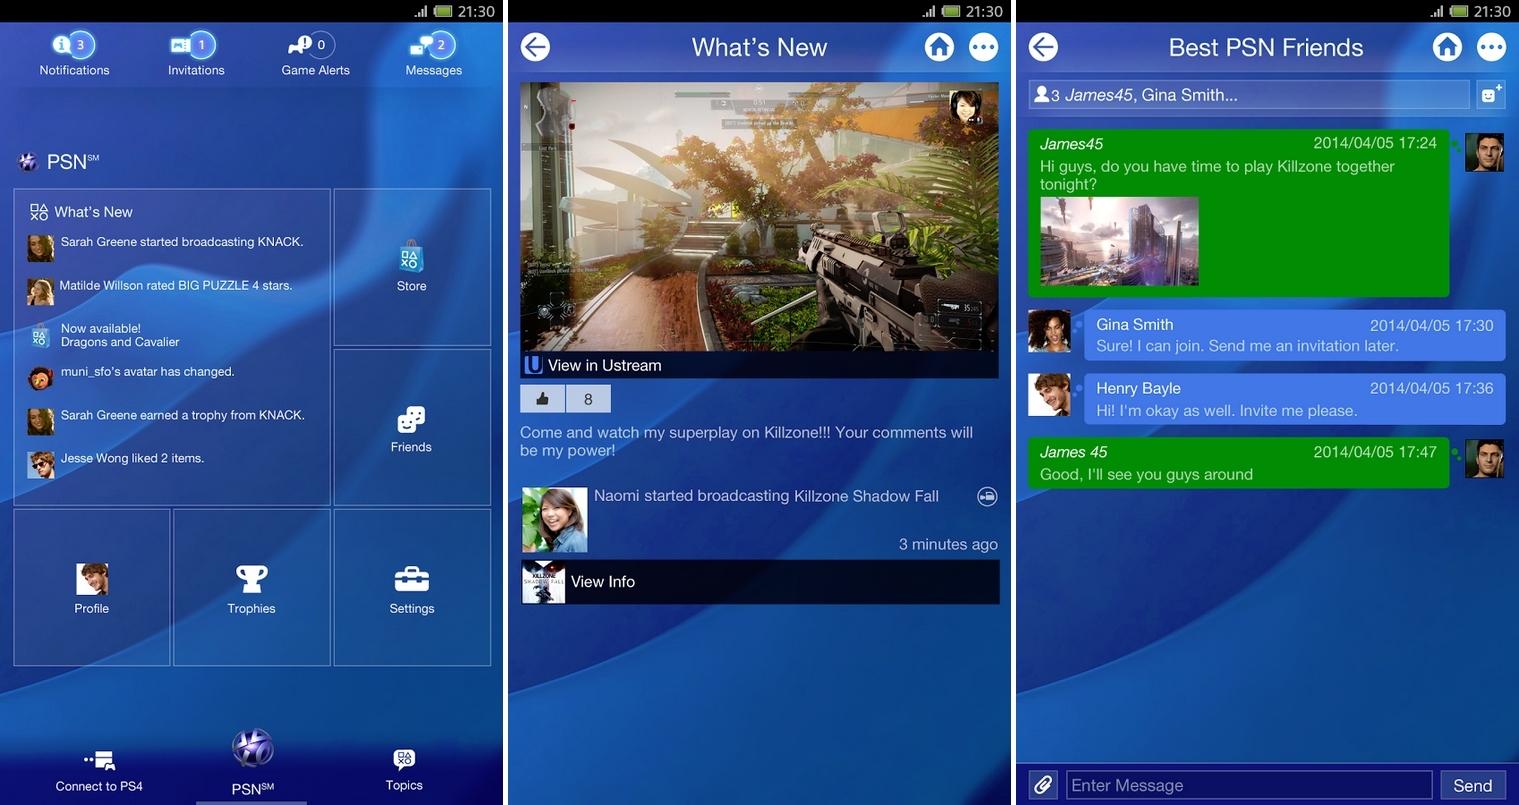
Task: Open 'Sarah Greene started broadcasting KNACK.' entry
Action: tap(166, 246)
